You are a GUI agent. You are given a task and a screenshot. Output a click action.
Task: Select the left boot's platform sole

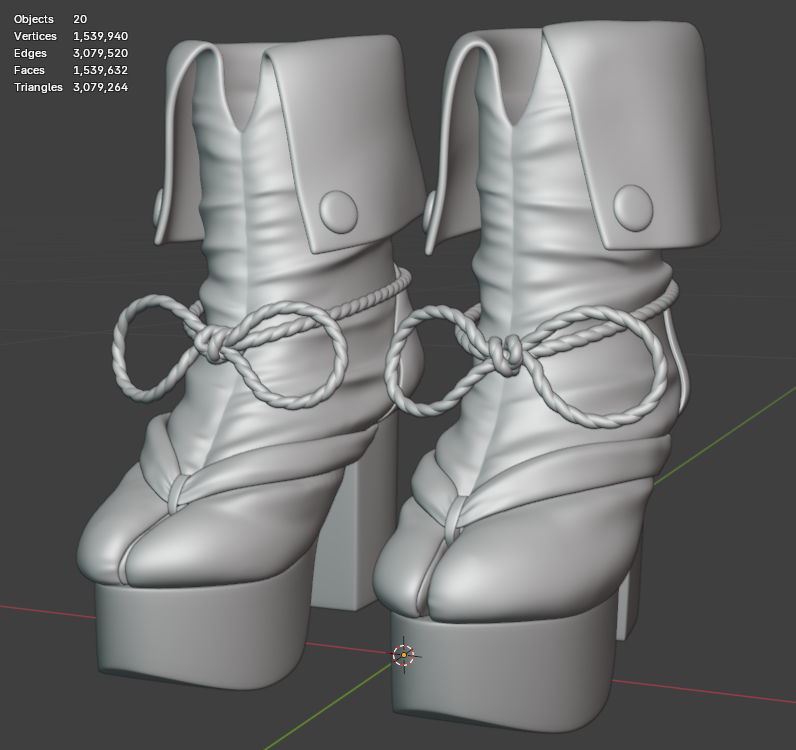tap(203, 637)
